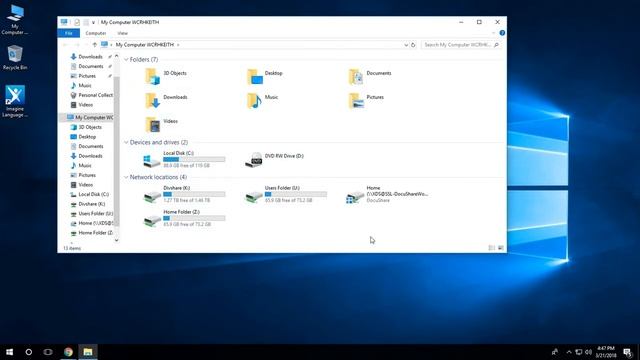Open Task View in taskbar
The height and width of the screenshot is (360, 640).
pyautogui.click(x=48, y=352)
